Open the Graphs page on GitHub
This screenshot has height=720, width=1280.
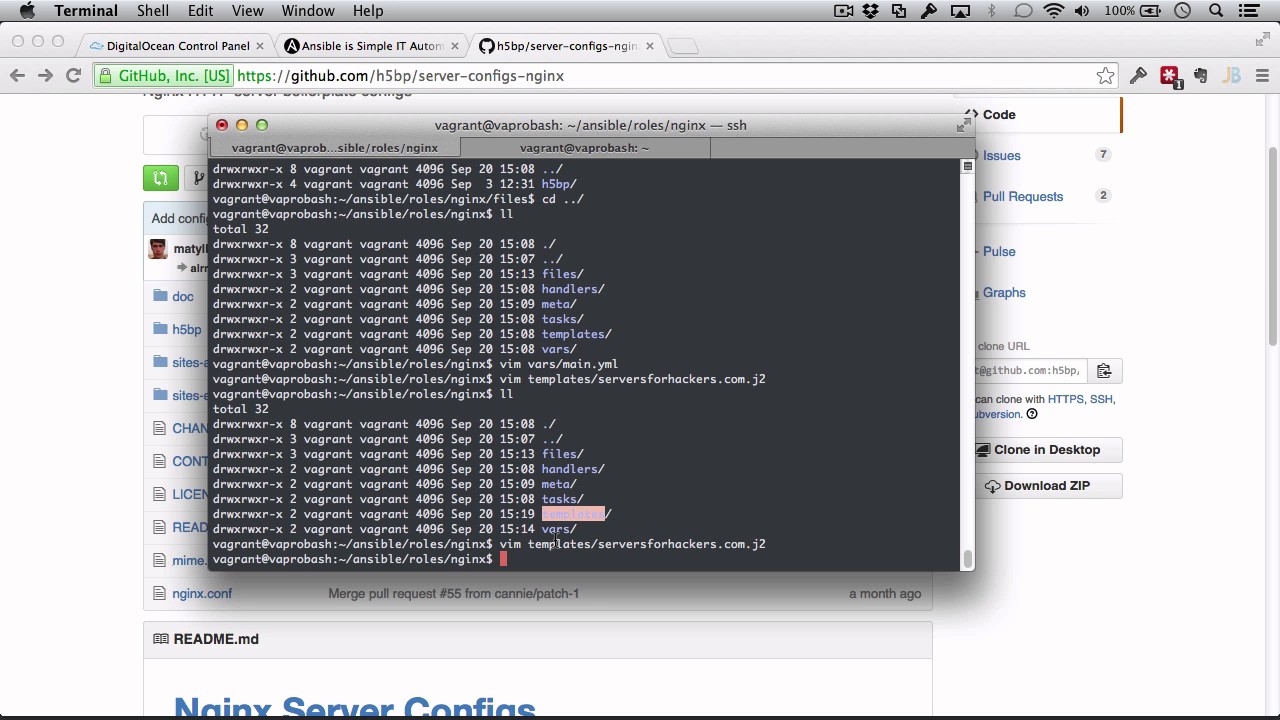[1003, 292]
